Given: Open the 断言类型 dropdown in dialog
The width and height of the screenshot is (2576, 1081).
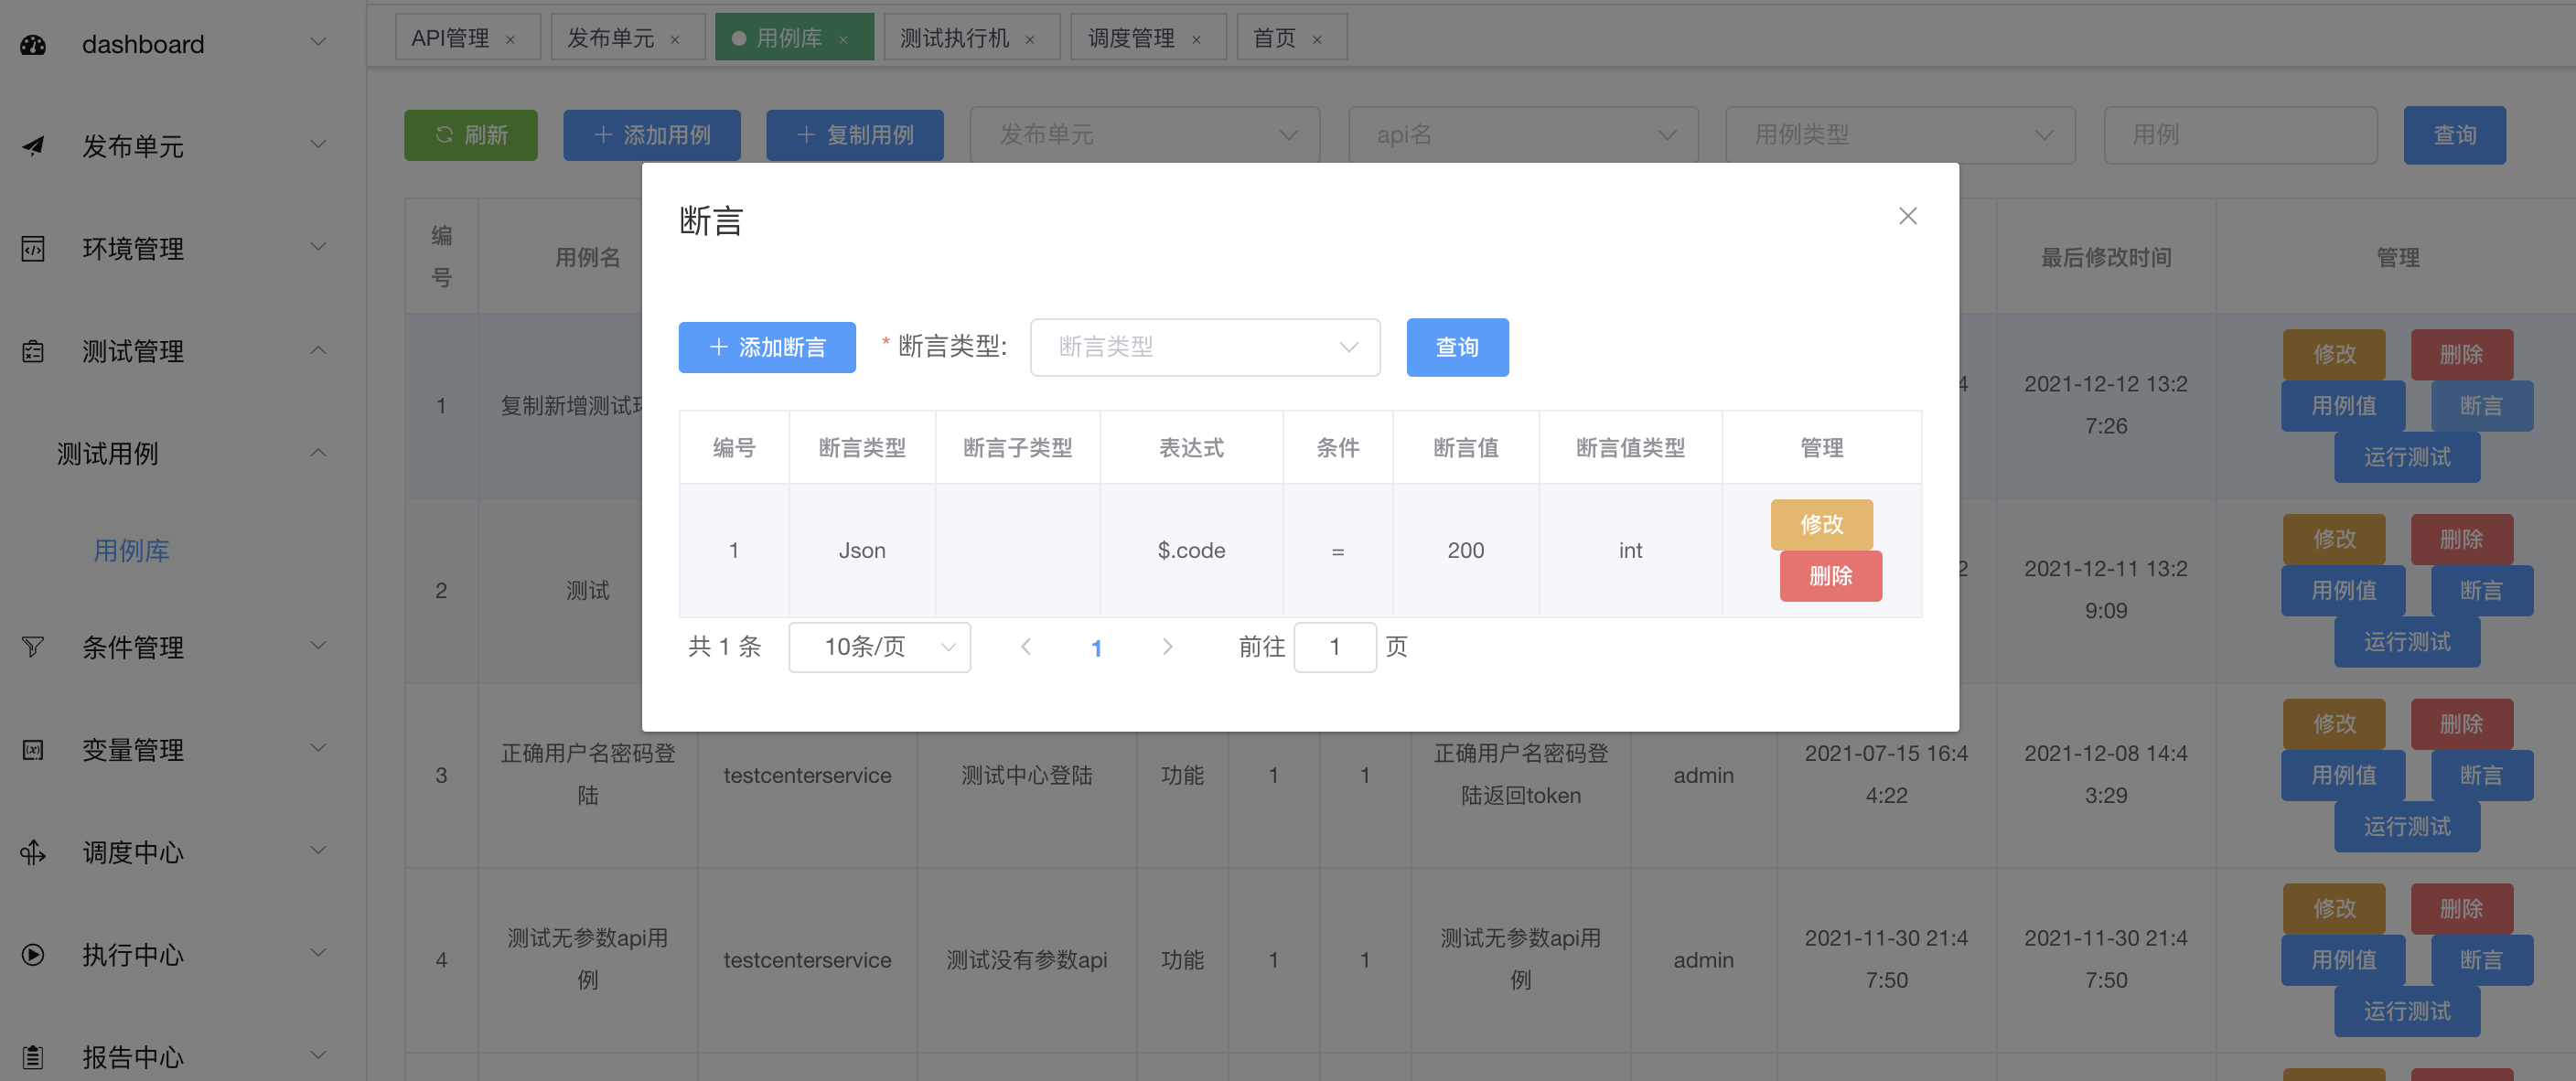Looking at the screenshot, I should (1204, 347).
